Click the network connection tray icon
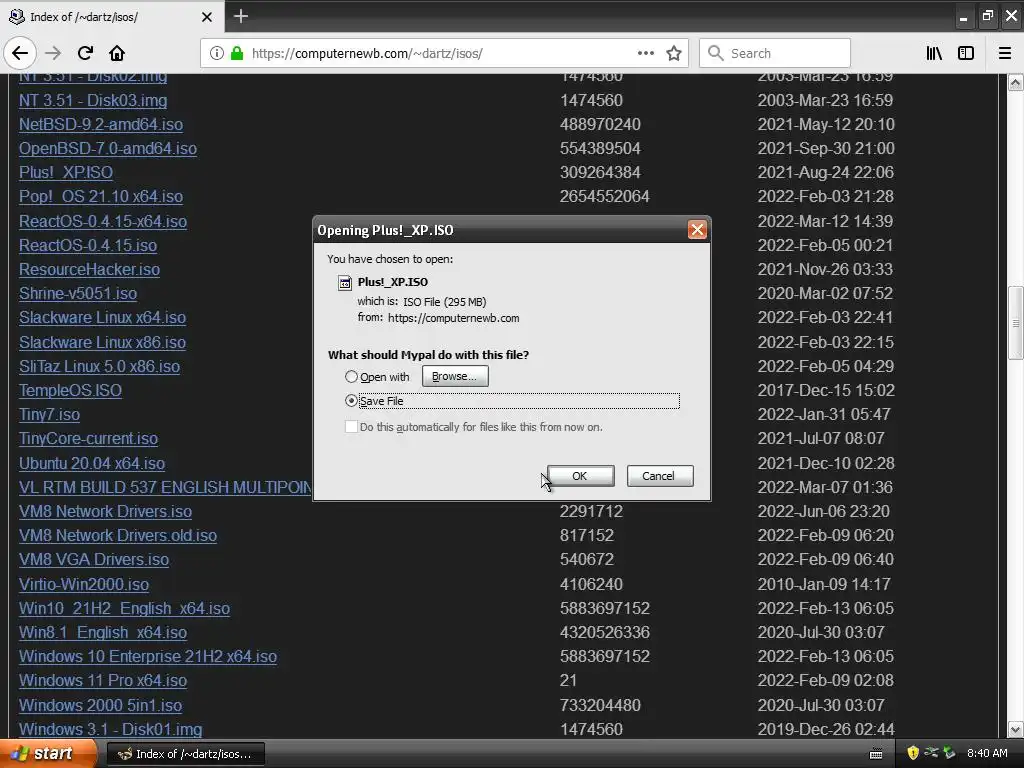This screenshot has width=1024, height=768. point(931,753)
